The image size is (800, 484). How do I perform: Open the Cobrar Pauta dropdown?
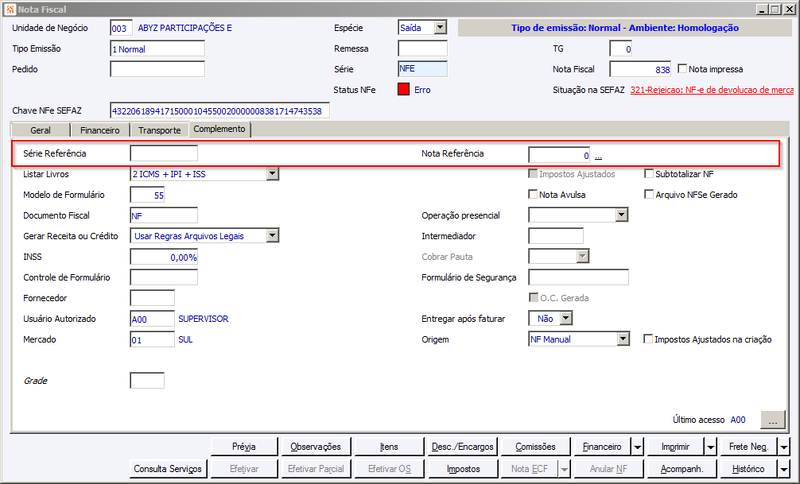[x=582, y=256]
